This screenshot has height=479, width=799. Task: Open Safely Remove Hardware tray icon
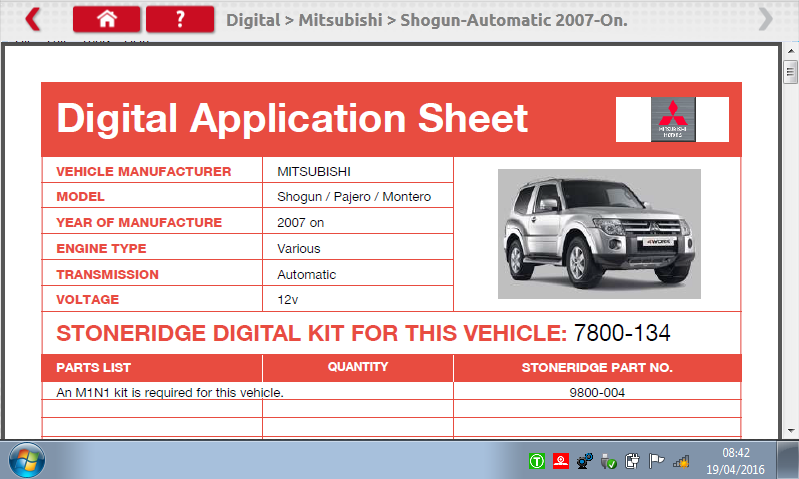tap(608, 462)
